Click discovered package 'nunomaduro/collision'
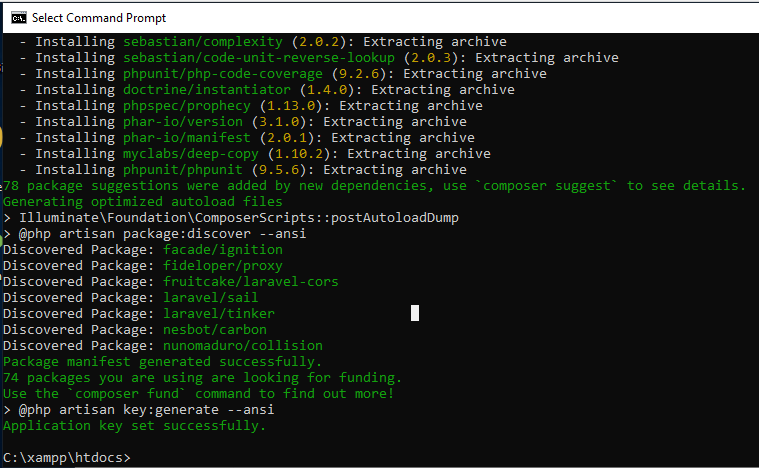759x468 pixels. [243, 345]
